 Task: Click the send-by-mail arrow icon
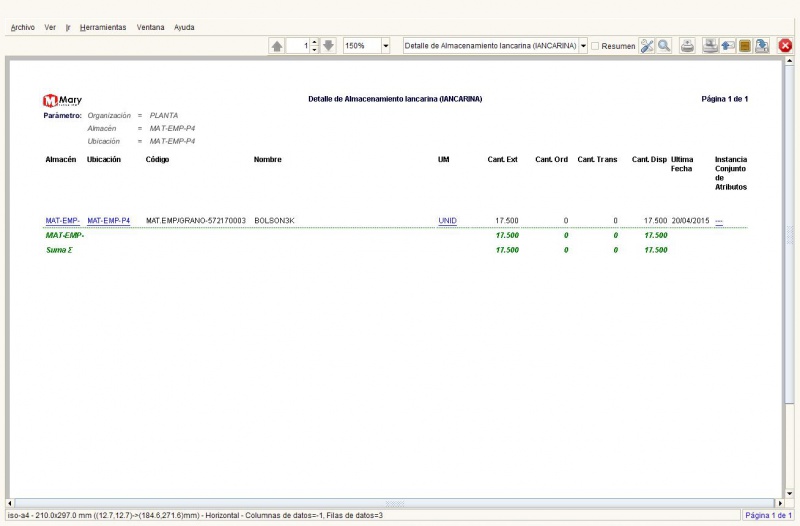point(727,46)
